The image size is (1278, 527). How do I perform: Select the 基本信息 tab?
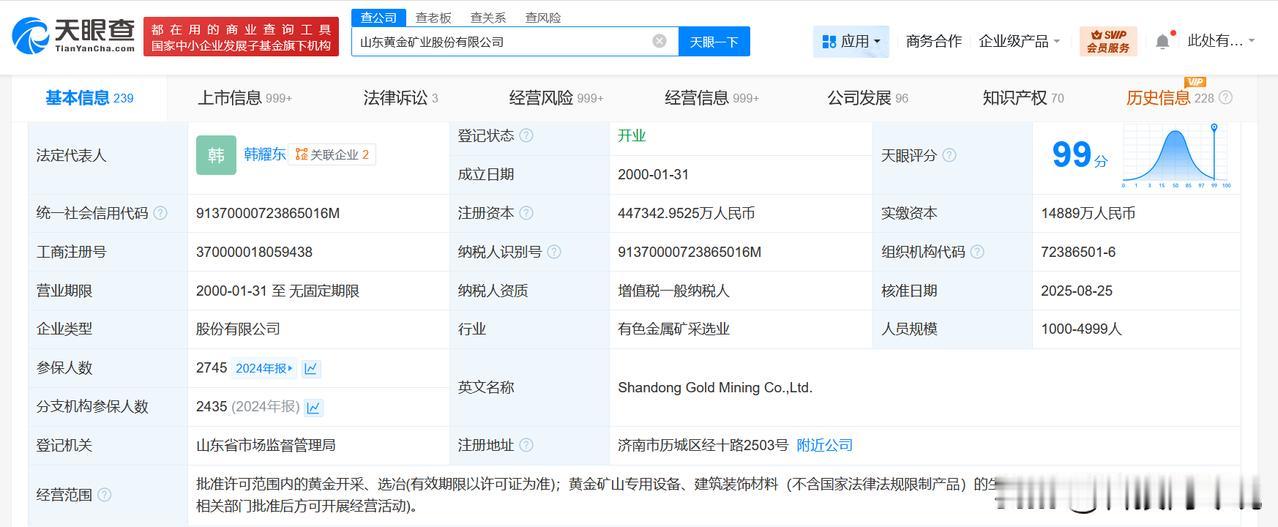click(89, 98)
